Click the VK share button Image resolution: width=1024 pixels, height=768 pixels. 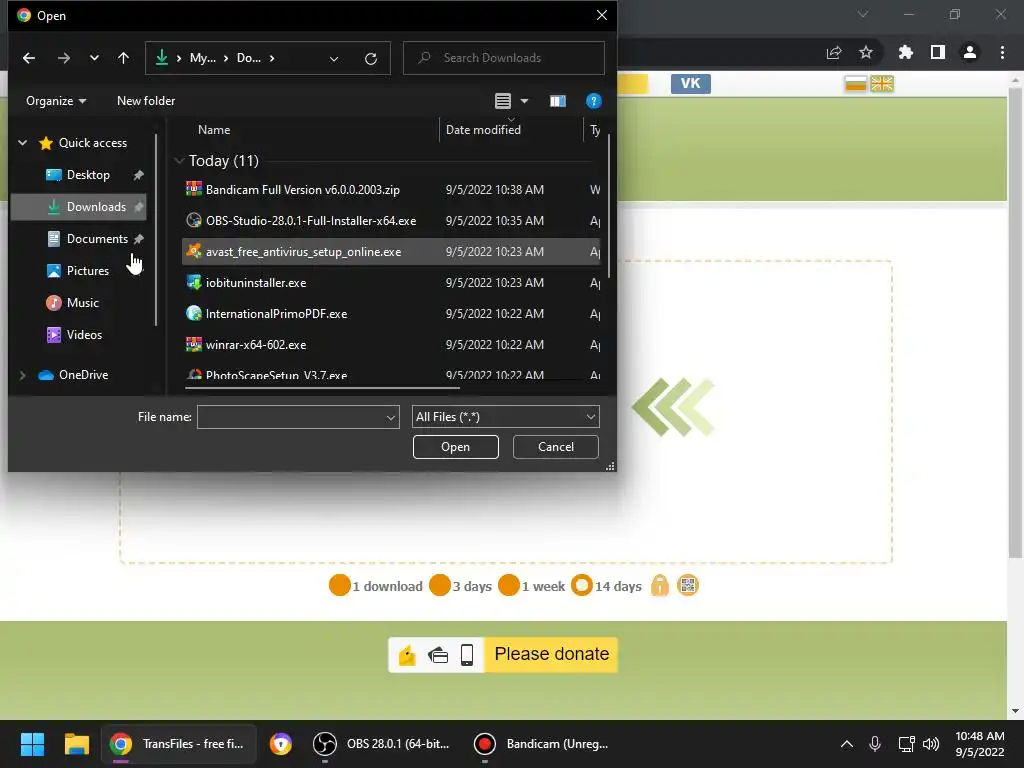click(x=690, y=84)
